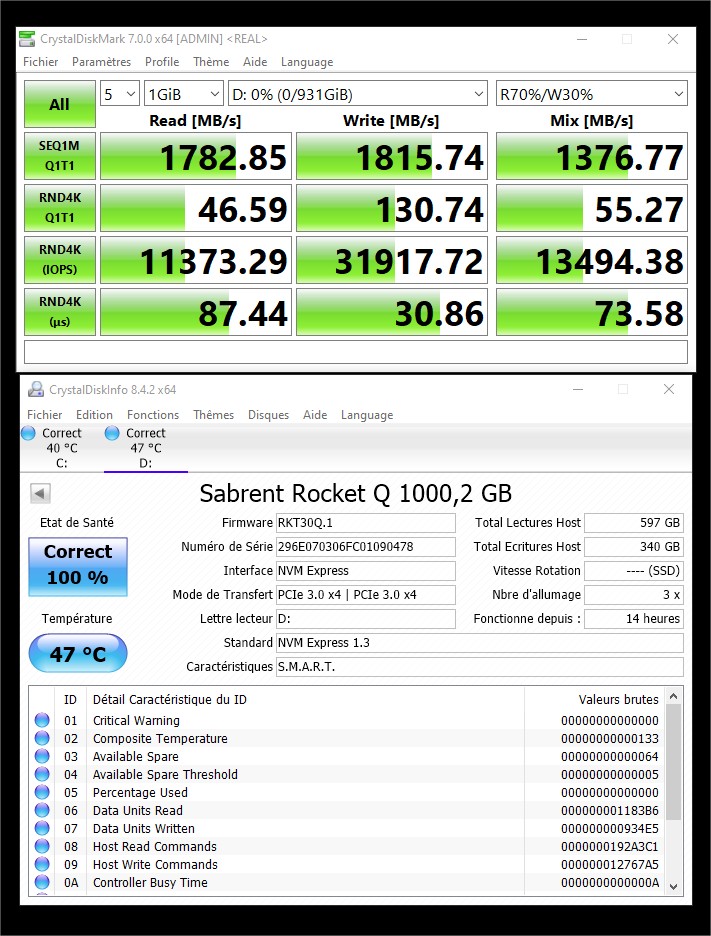The image size is (711, 936).
Task: Click the transfer mode field PCIe 3.0 x4
Action: point(365,595)
